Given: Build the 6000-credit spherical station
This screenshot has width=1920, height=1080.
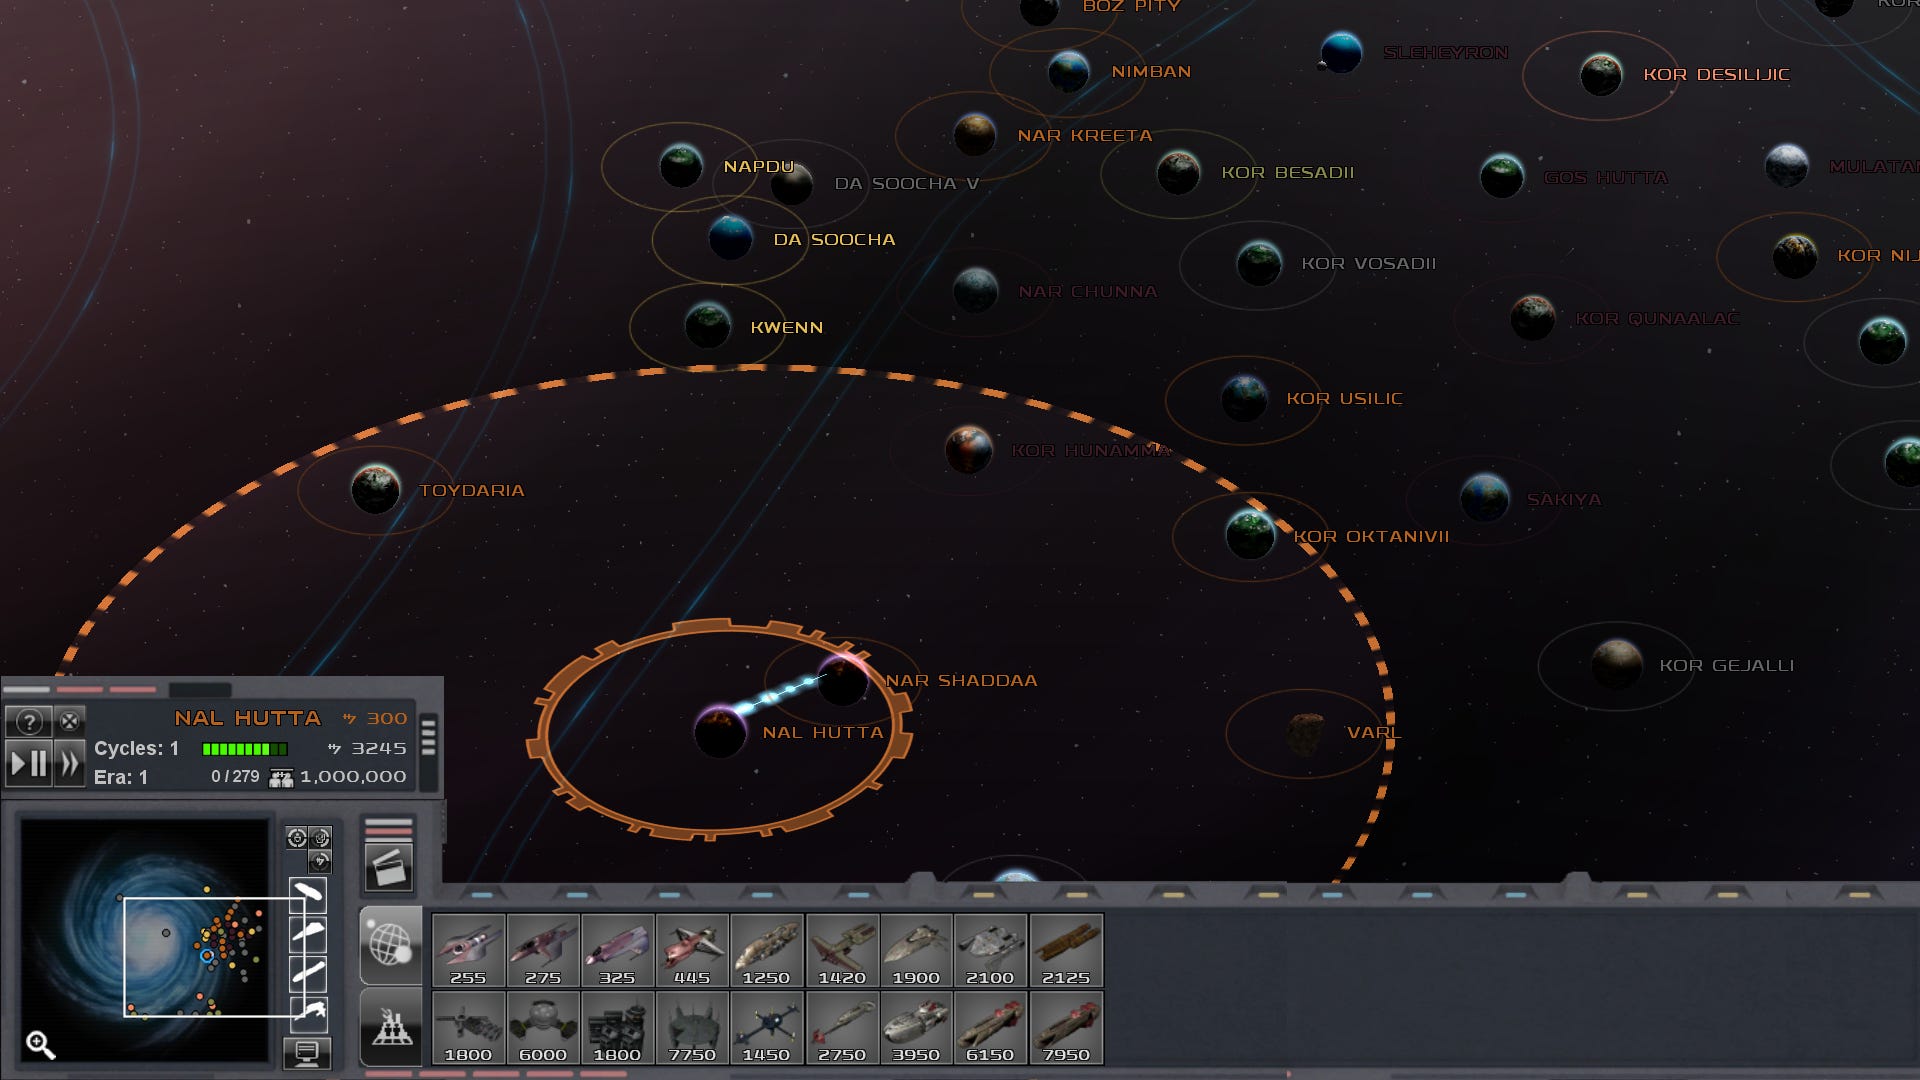Looking at the screenshot, I should click(x=543, y=1027).
